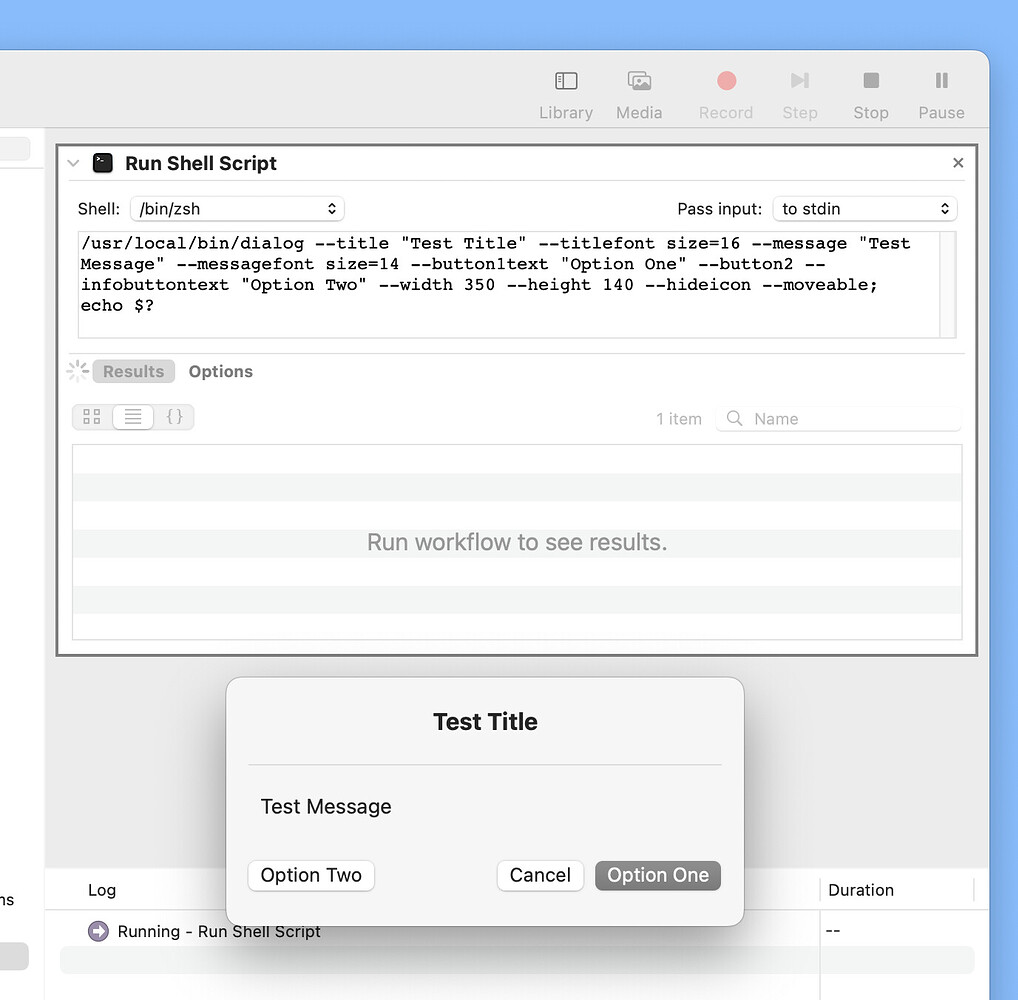Toggle the list view for results
1018x1000 pixels.
pos(133,417)
